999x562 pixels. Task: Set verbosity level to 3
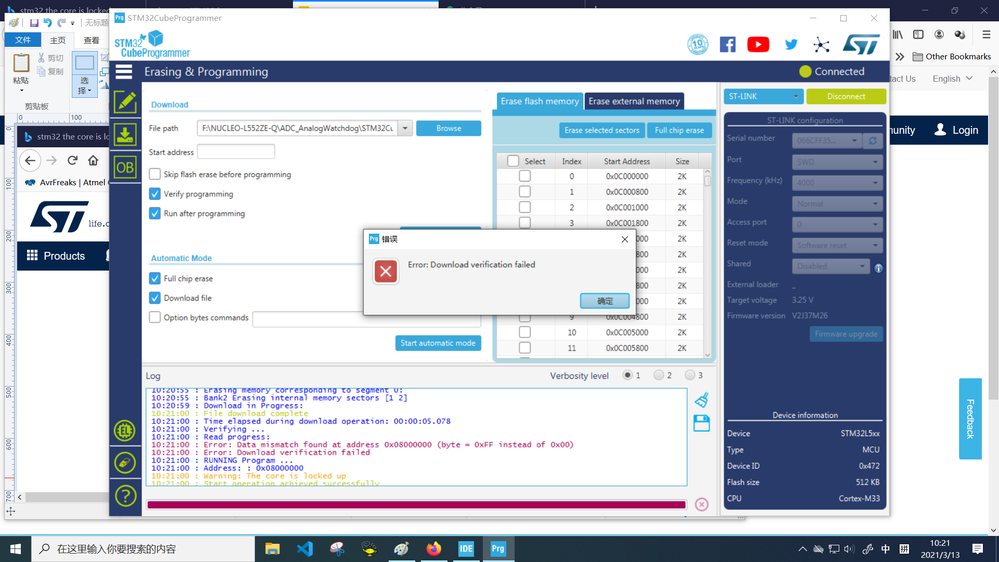689,375
